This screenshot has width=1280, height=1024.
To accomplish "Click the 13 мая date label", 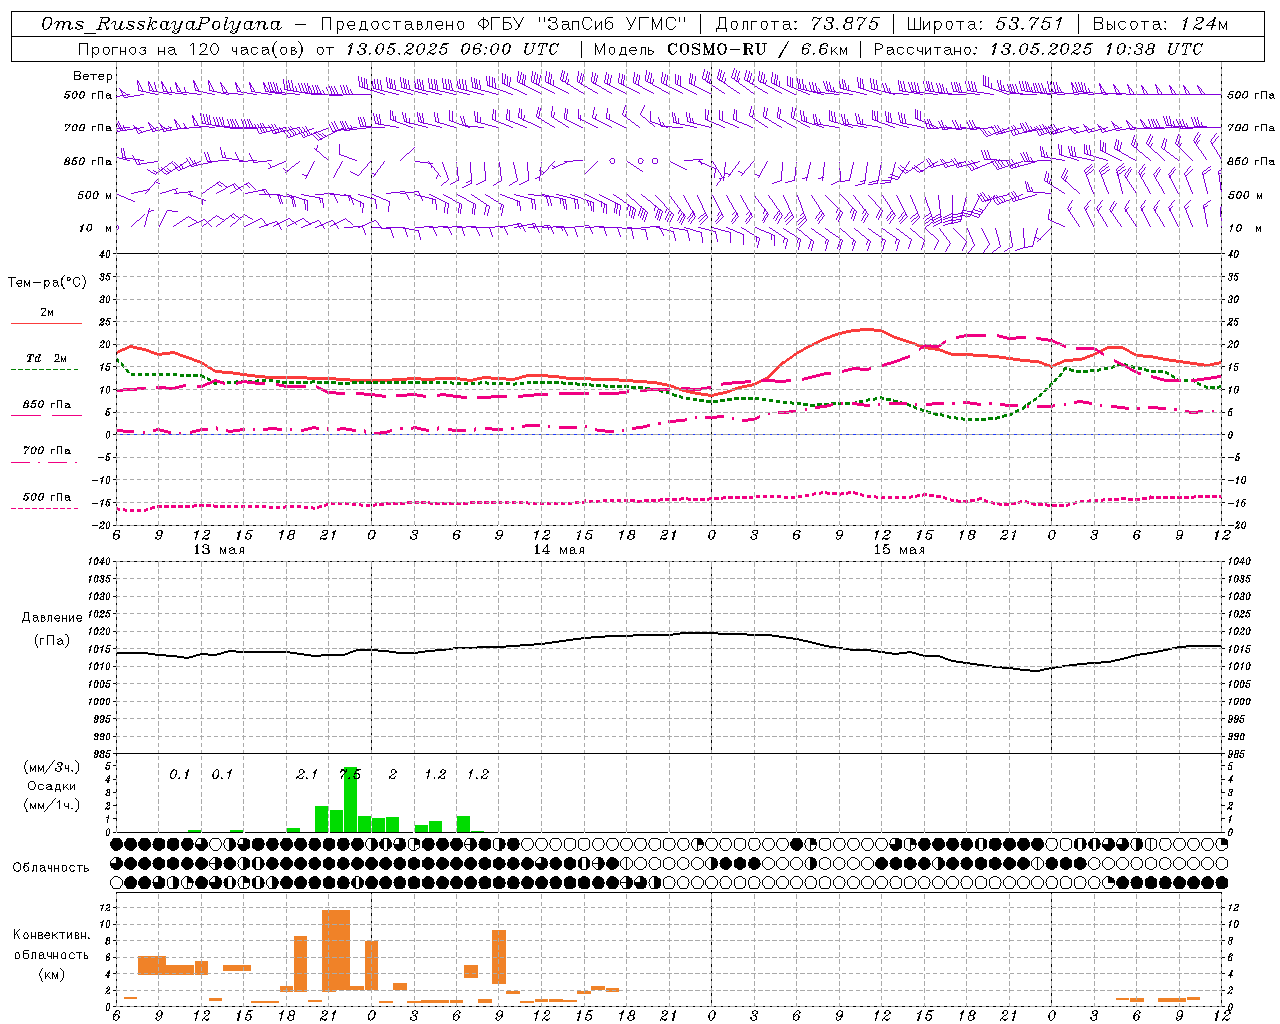I will (x=218, y=550).
